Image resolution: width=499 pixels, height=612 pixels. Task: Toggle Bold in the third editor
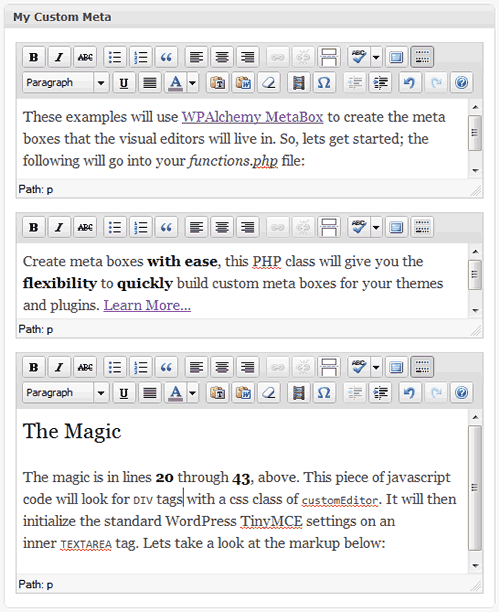point(34,367)
